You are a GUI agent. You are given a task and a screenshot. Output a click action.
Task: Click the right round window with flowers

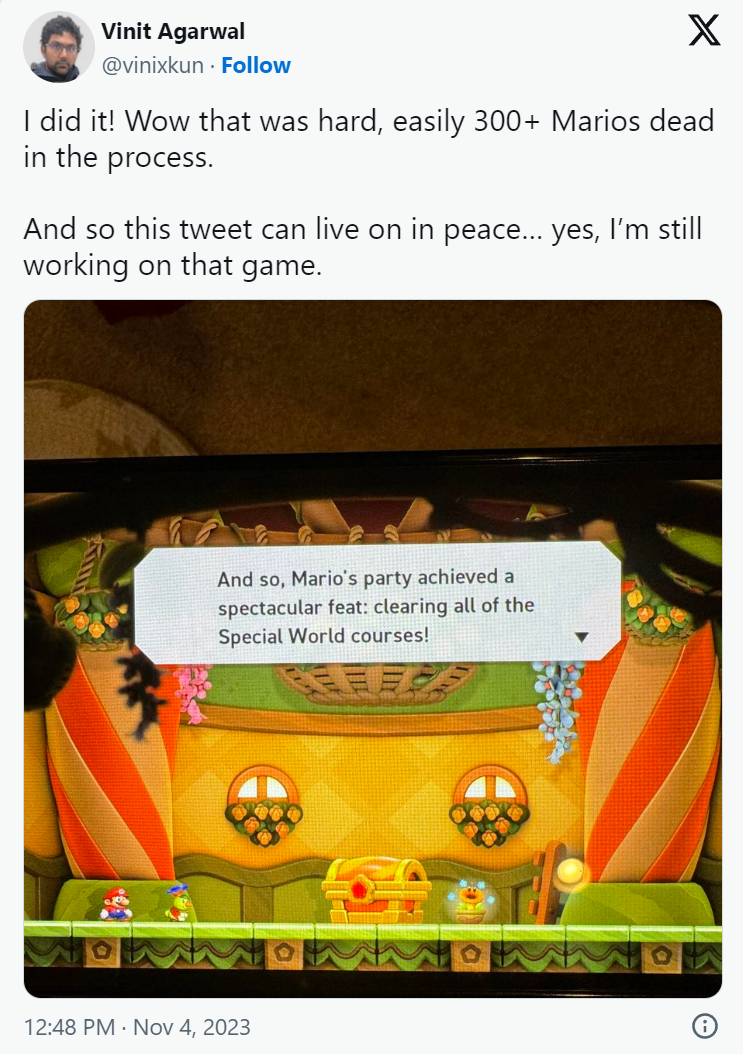tap(490, 805)
